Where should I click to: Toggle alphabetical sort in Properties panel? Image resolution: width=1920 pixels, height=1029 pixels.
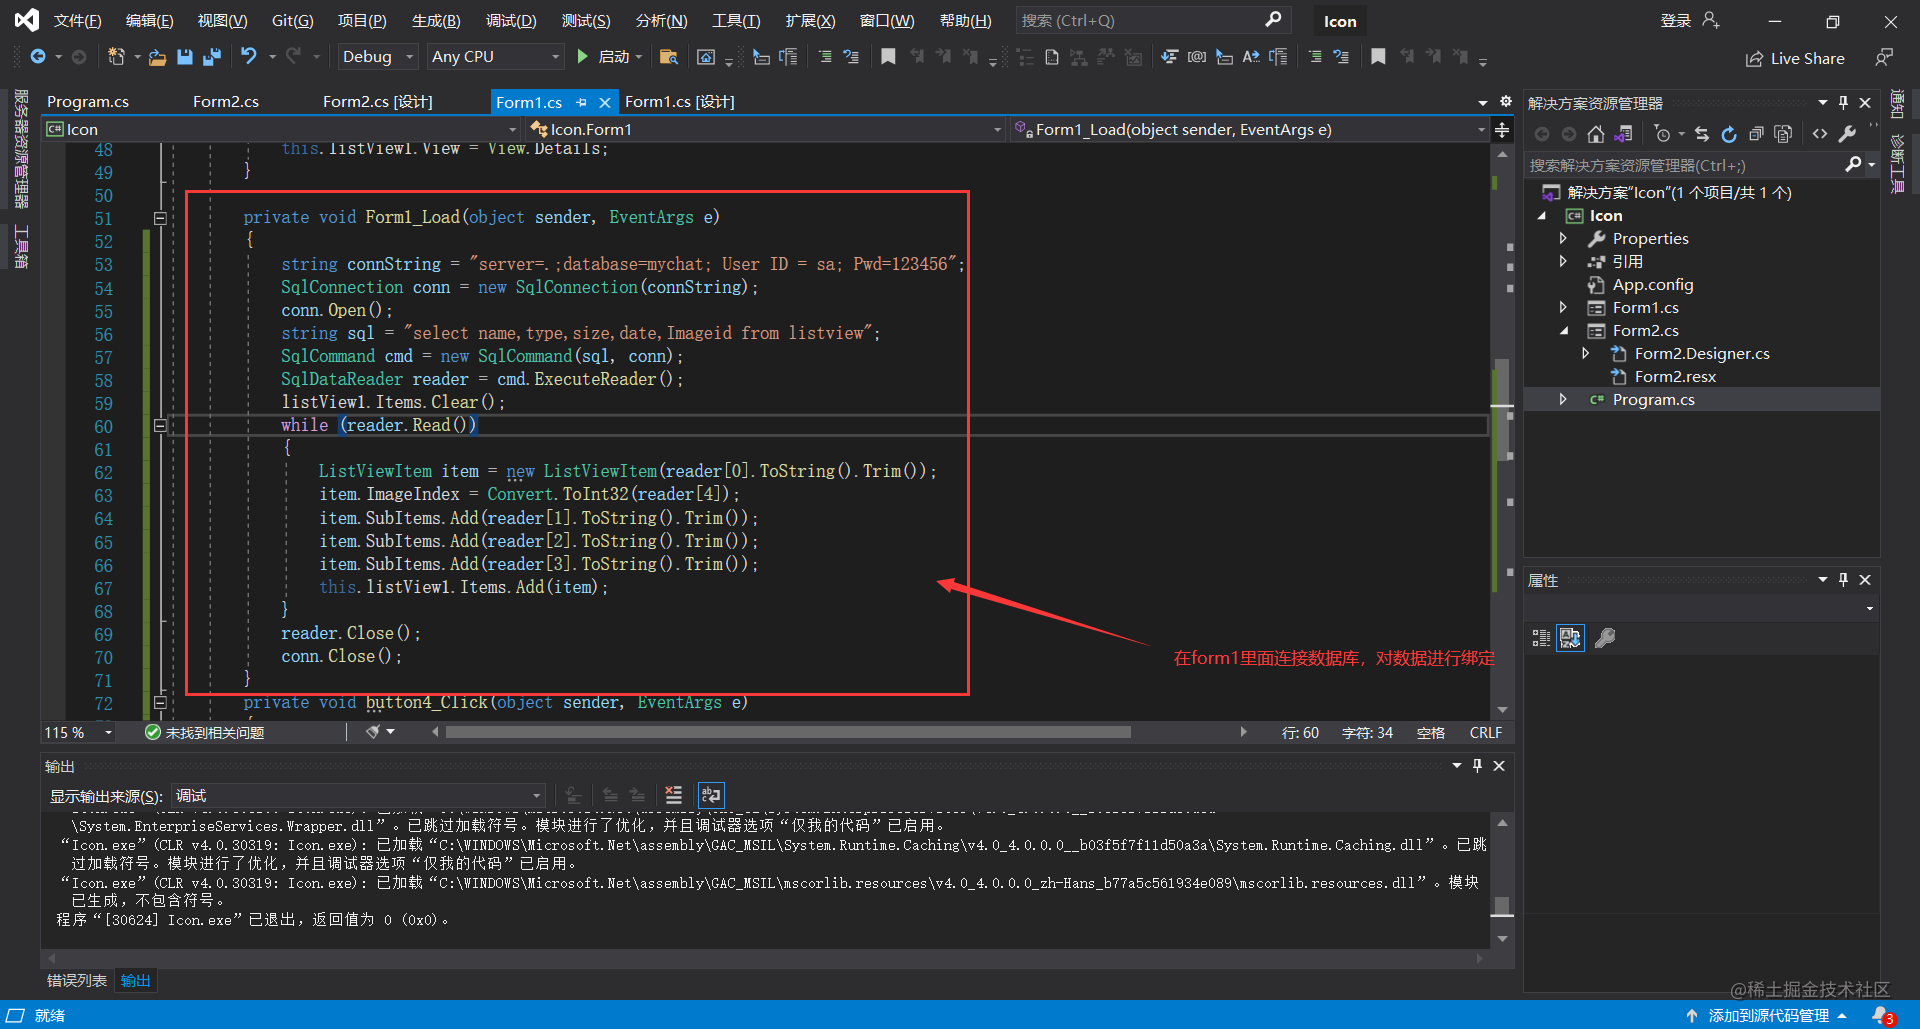tap(1571, 638)
